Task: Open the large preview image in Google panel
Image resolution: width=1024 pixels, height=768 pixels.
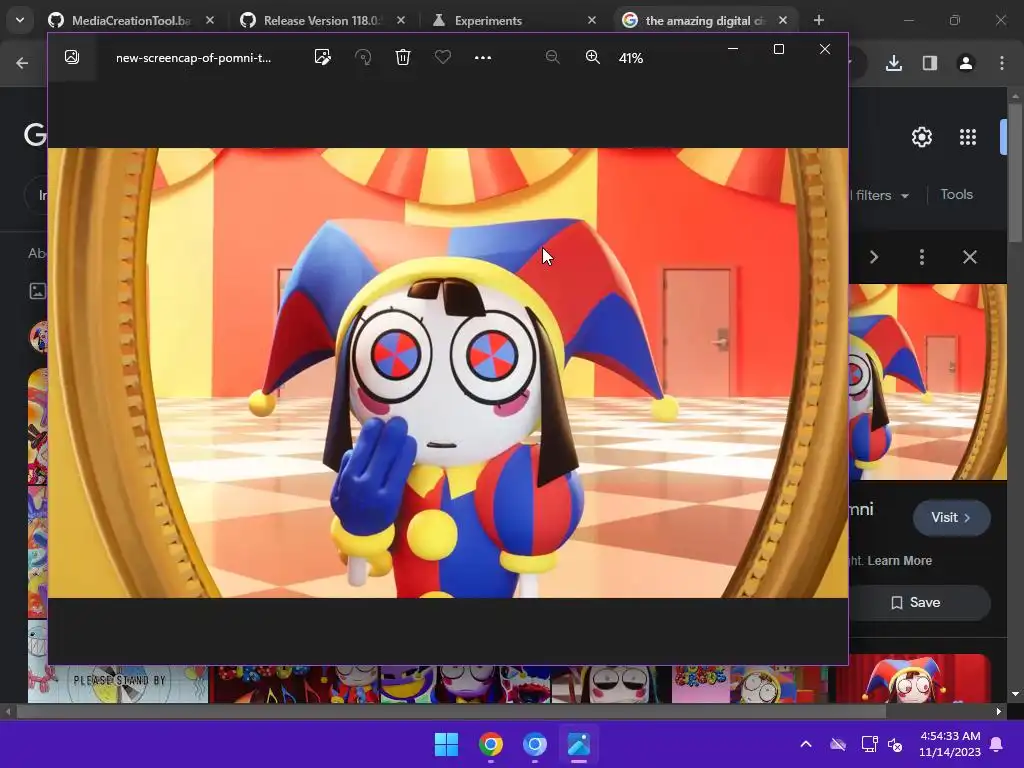Action: point(927,381)
